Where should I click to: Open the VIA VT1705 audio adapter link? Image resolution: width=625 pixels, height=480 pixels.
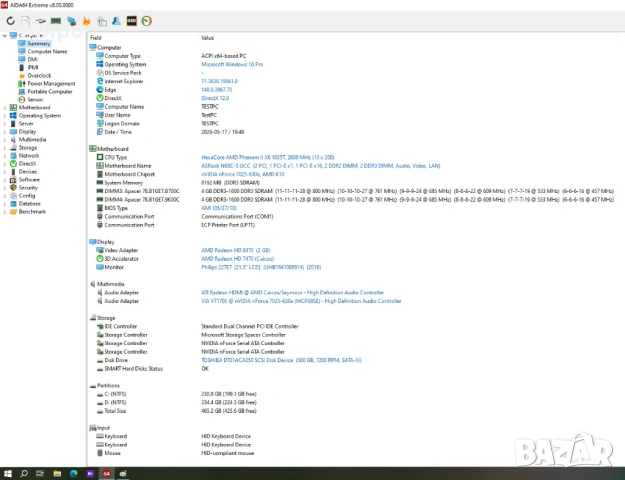[x=301, y=301]
